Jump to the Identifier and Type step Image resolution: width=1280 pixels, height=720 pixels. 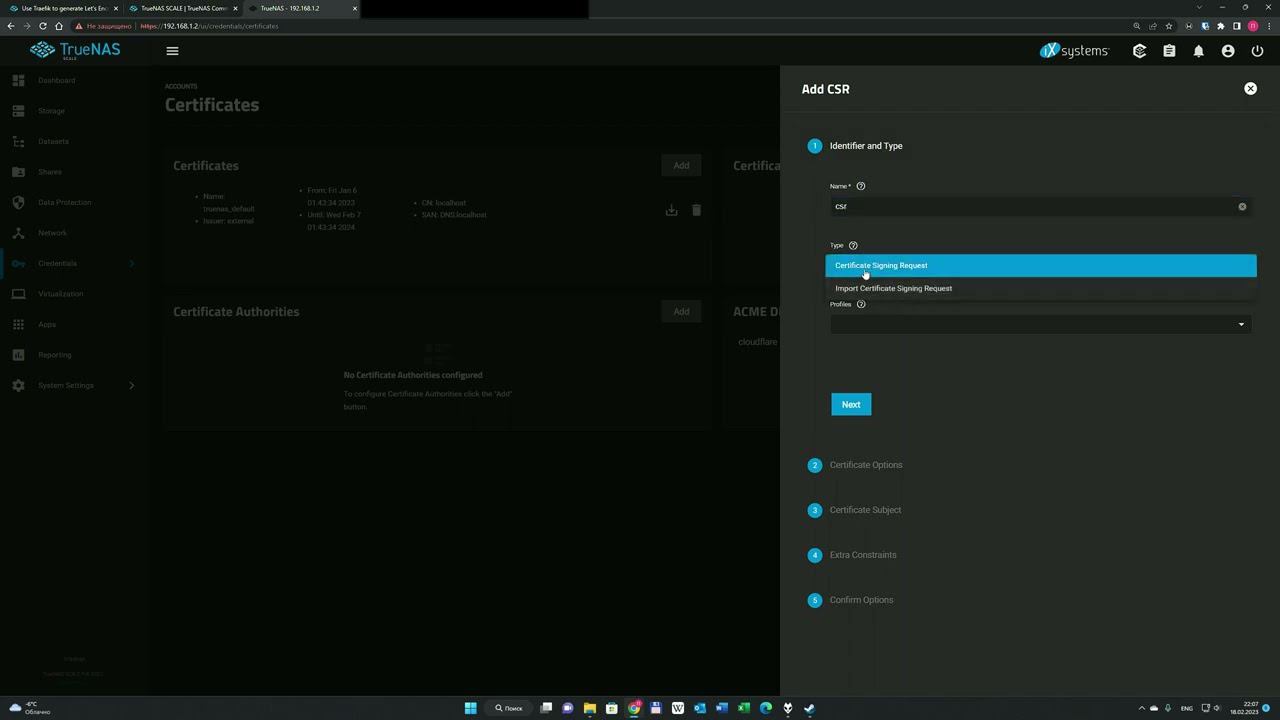tap(866, 146)
